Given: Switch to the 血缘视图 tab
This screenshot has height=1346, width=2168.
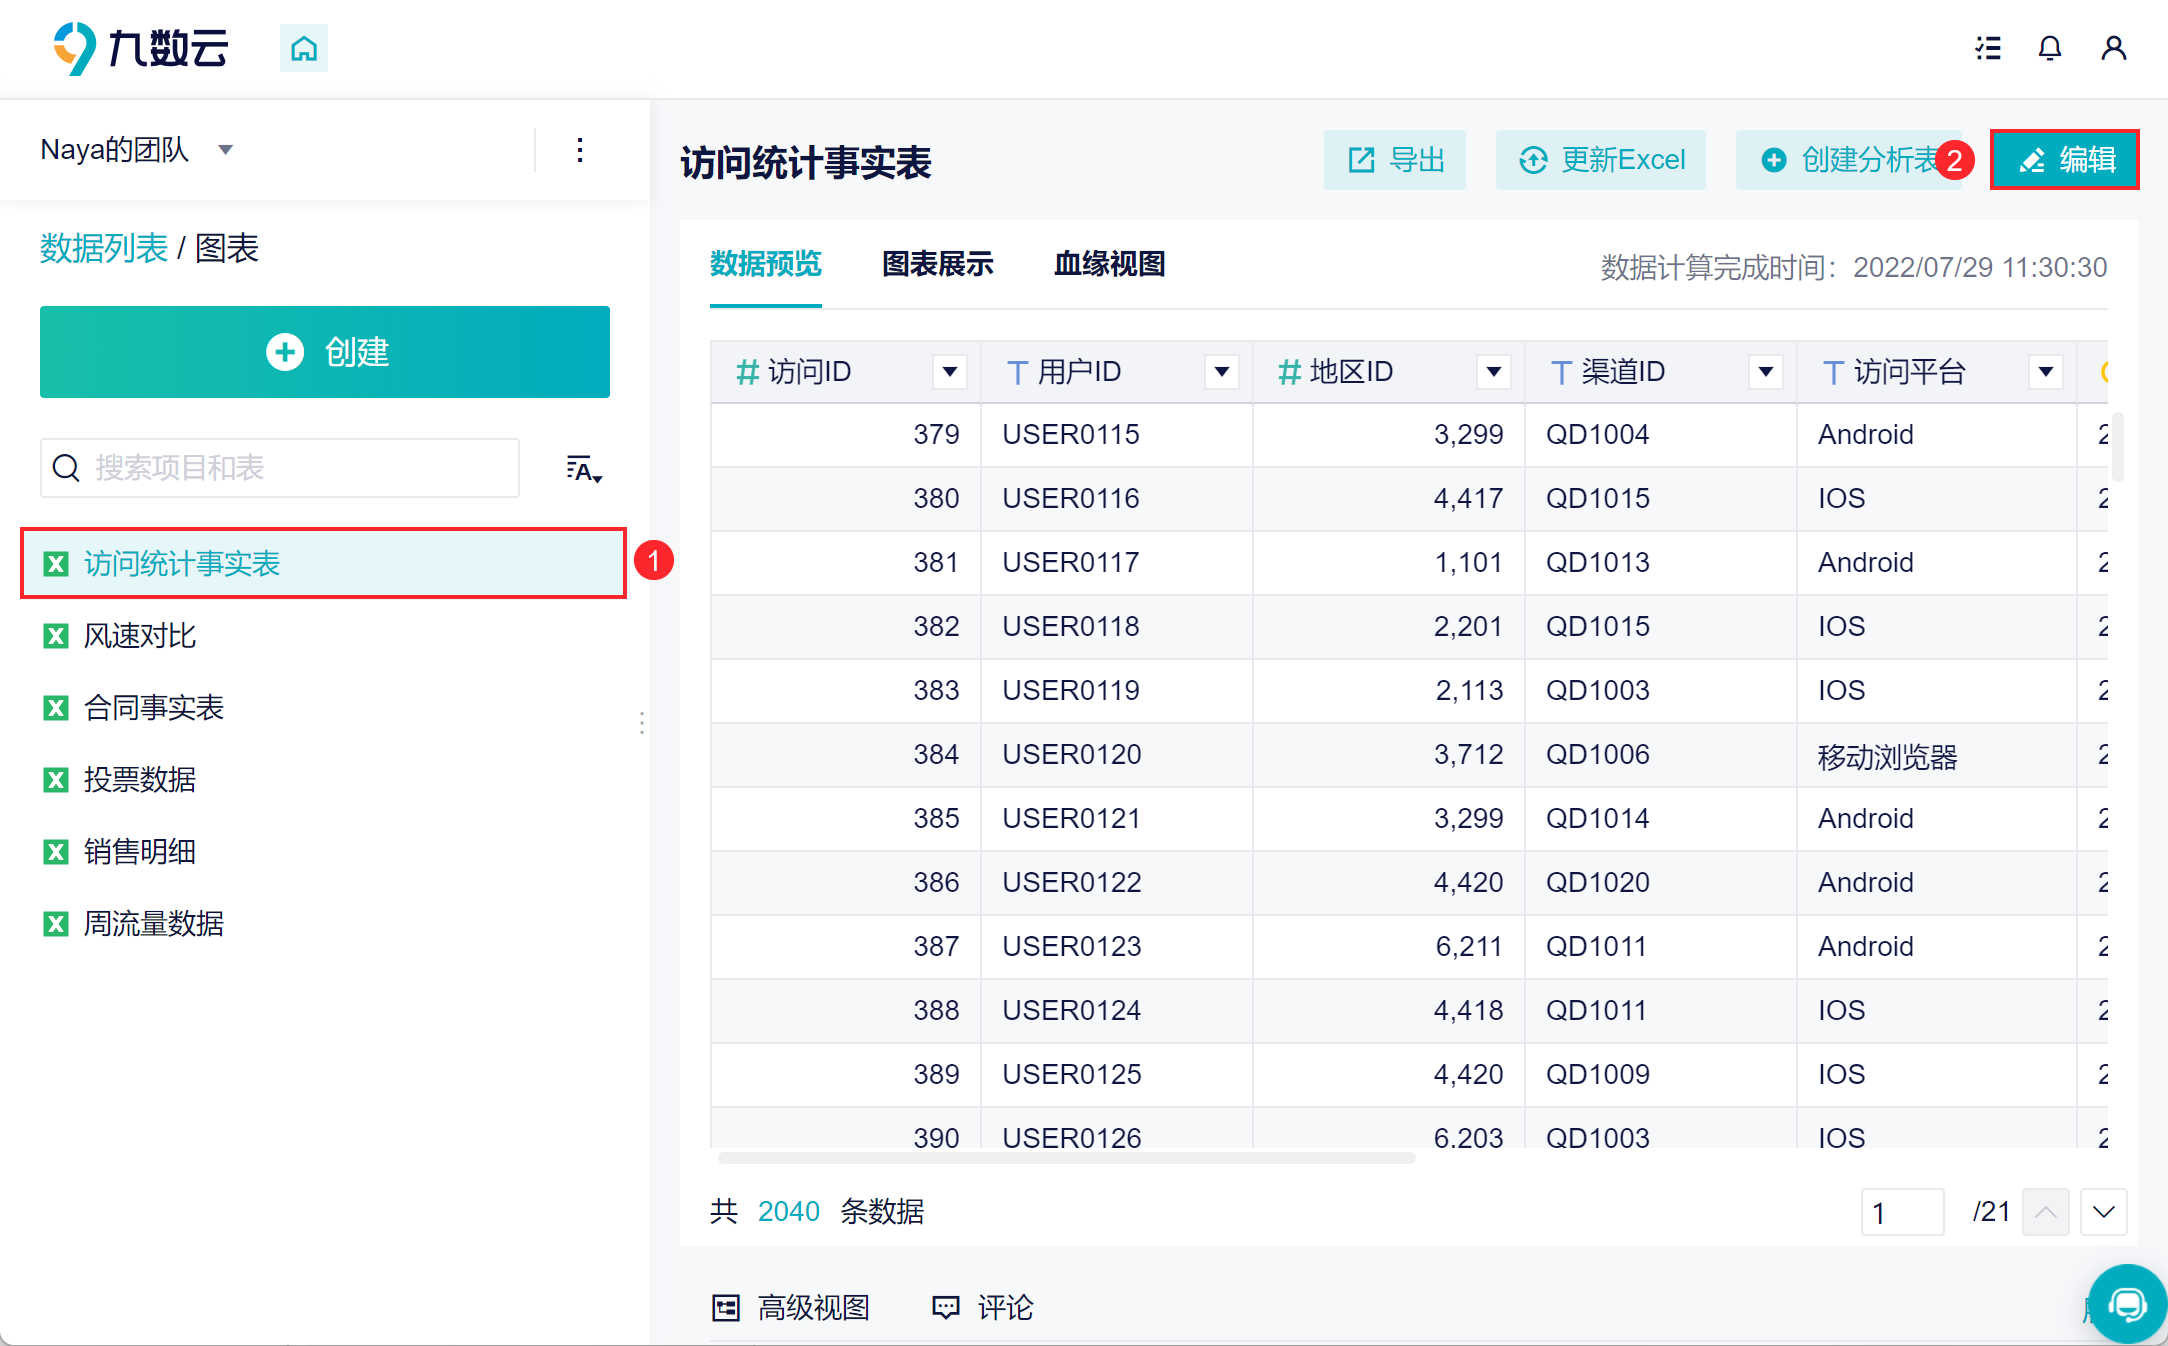Looking at the screenshot, I should pos(1109,264).
